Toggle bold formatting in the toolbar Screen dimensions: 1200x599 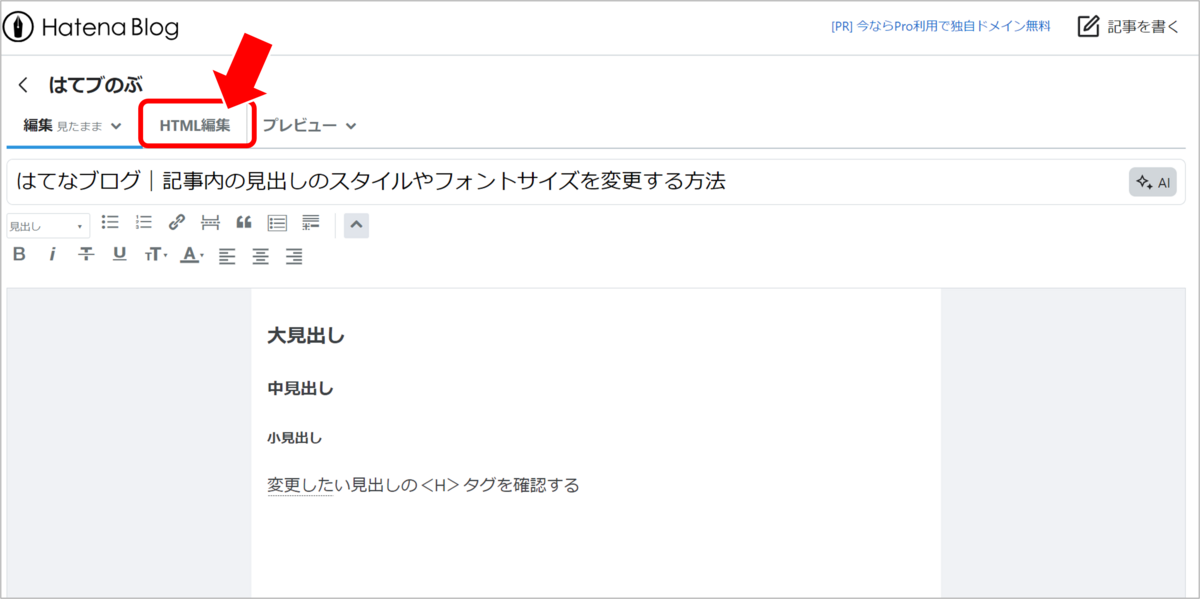coord(19,256)
